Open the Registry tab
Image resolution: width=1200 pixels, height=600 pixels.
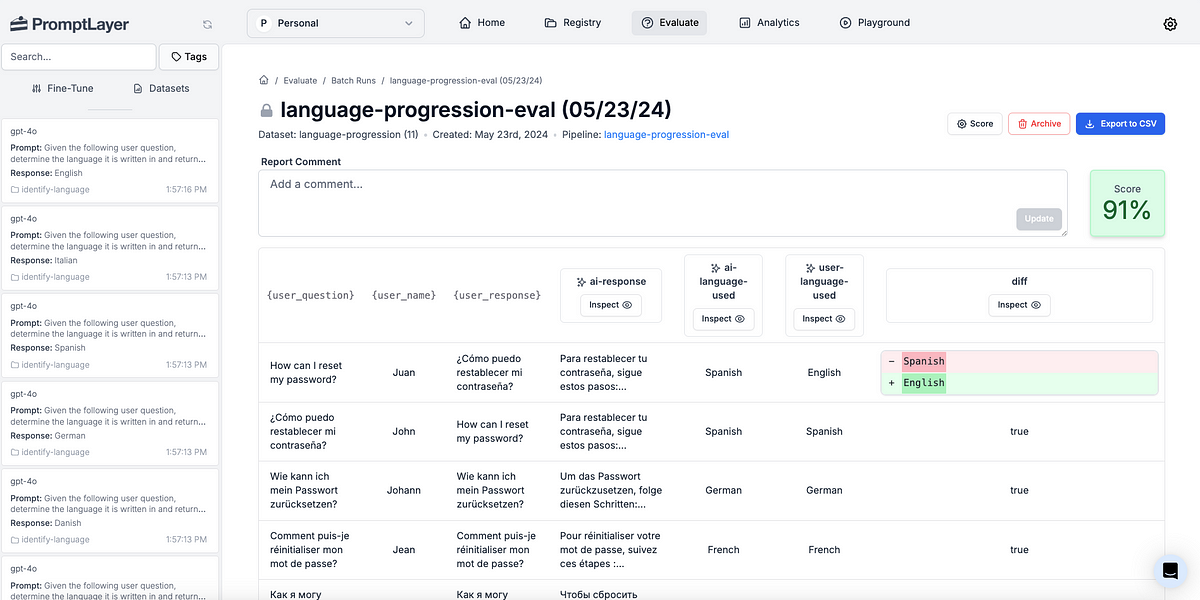click(573, 23)
